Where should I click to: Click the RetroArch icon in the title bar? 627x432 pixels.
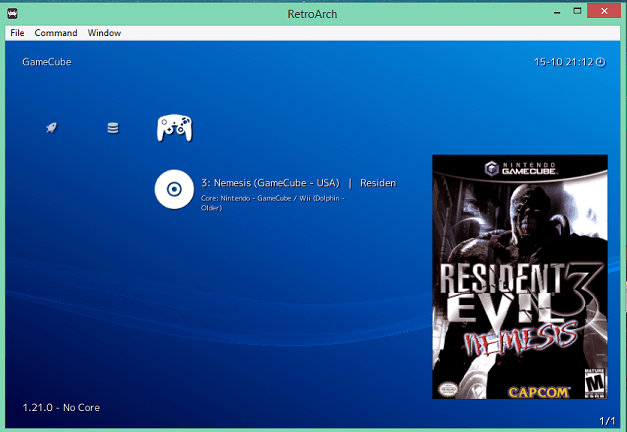(13, 12)
